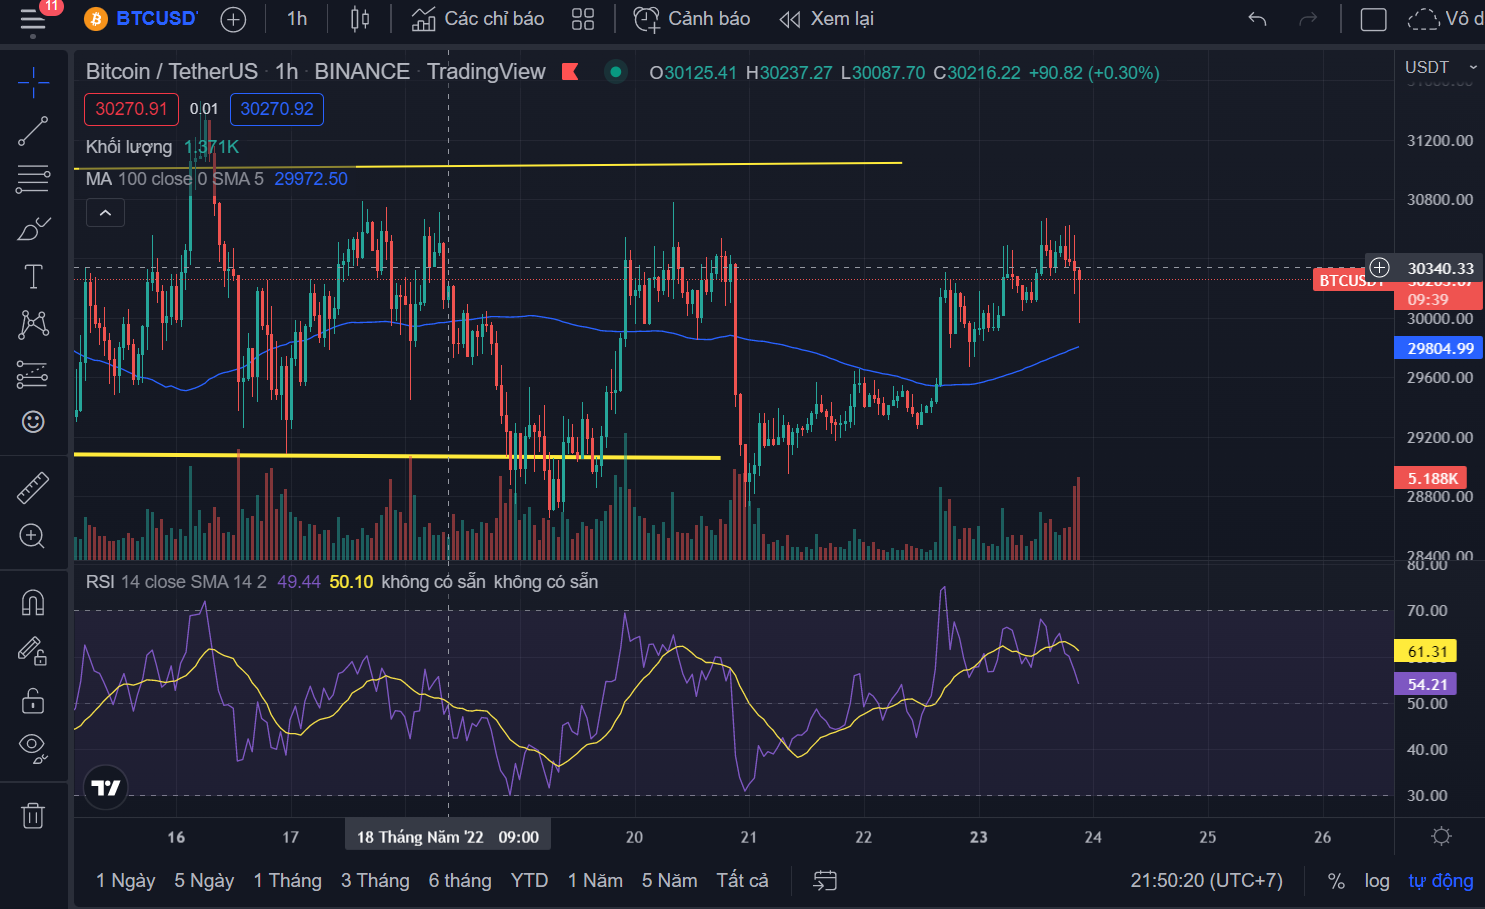Click red volume label 5.188K
The width and height of the screenshot is (1485, 909).
click(1431, 478)
